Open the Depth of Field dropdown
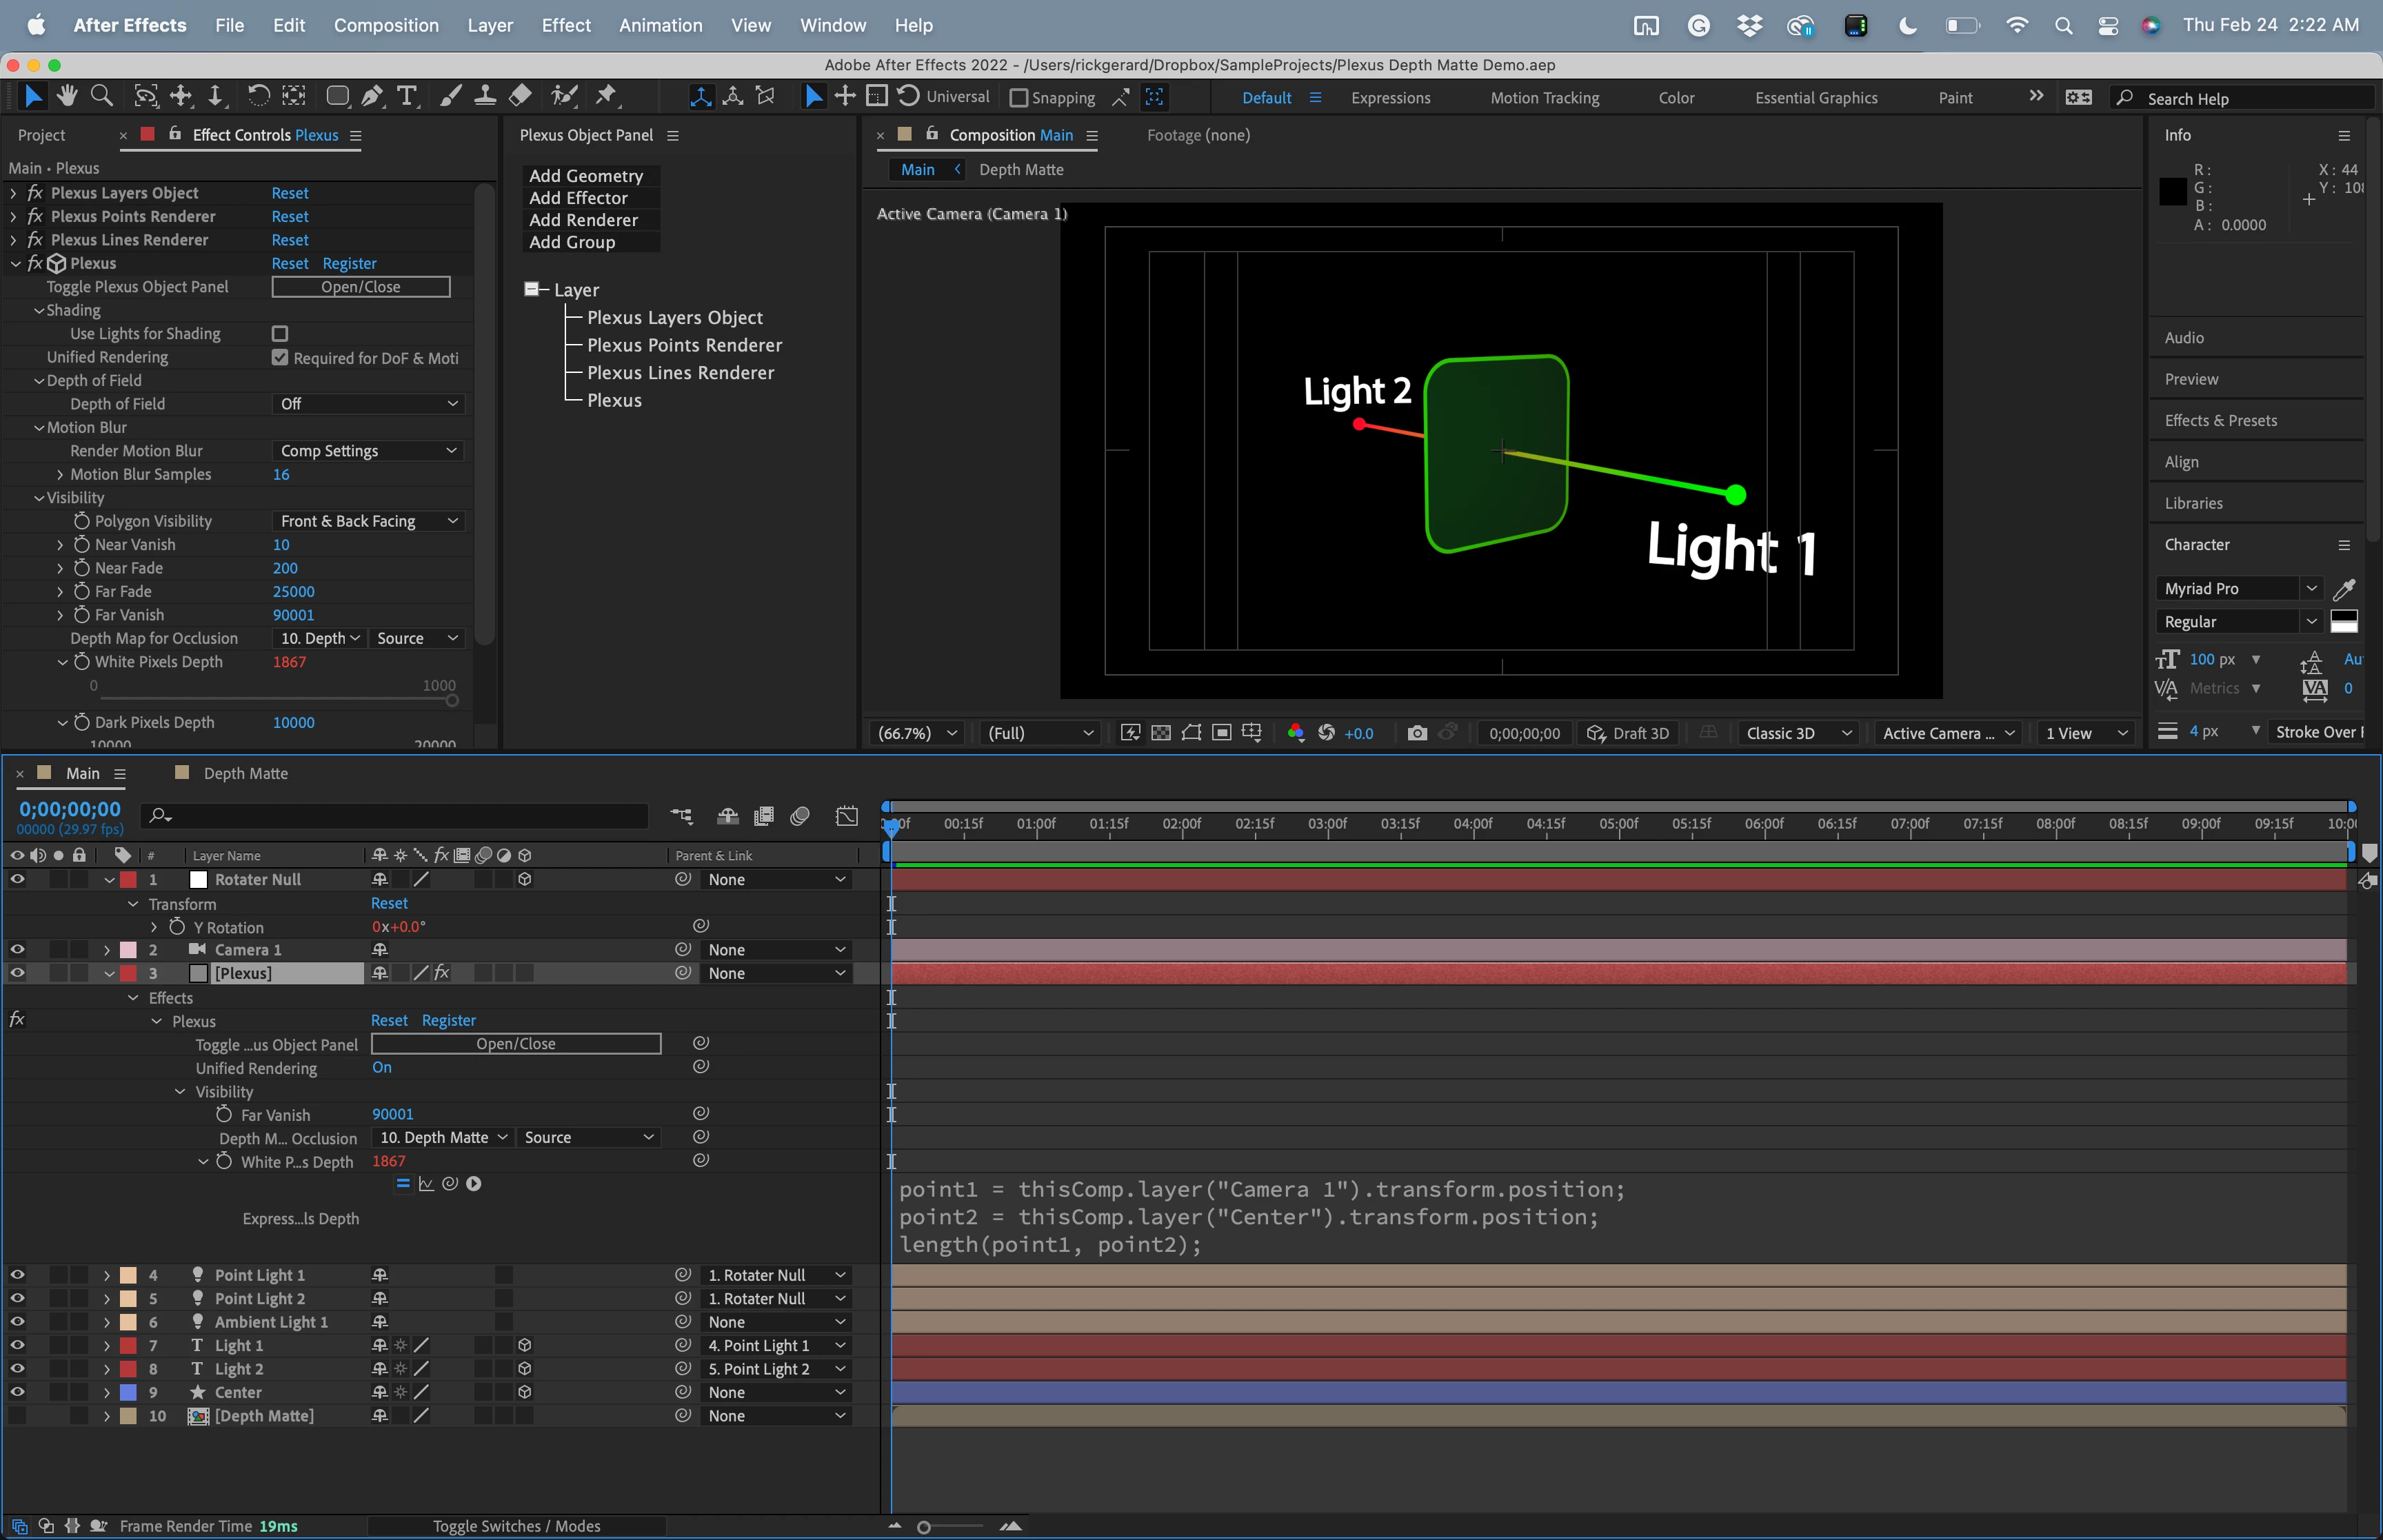This screenshot has width=2383, height=1540. [368, 404]
